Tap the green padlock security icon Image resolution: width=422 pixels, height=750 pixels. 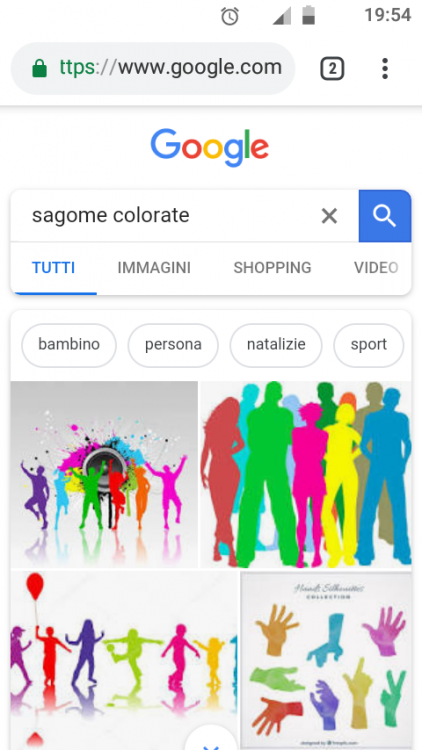click(40, 68)
